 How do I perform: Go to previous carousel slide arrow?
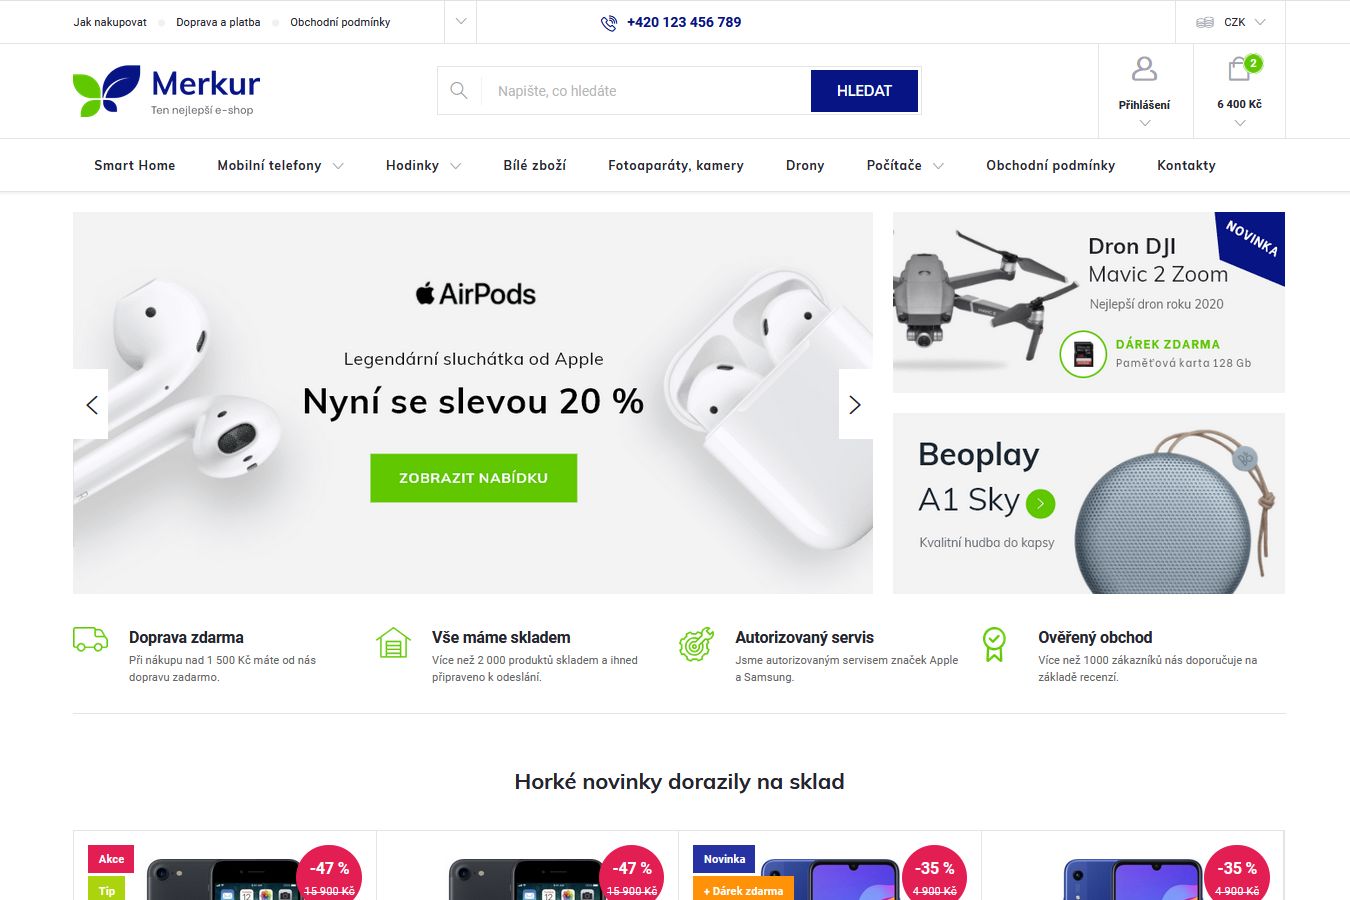[91, 404]
